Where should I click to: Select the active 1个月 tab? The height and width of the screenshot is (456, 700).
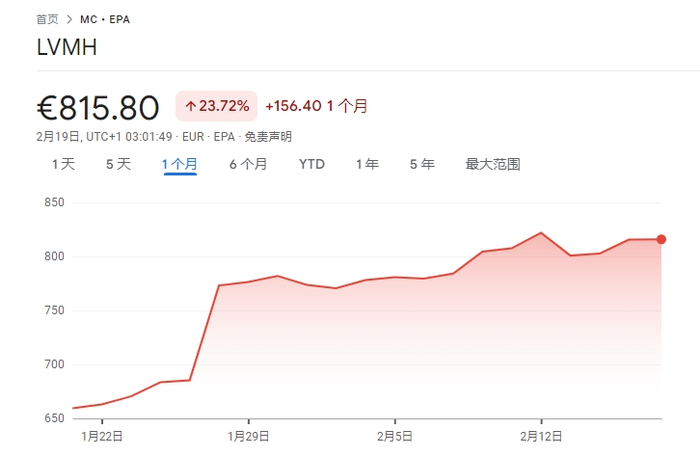(x=180, y=164)
